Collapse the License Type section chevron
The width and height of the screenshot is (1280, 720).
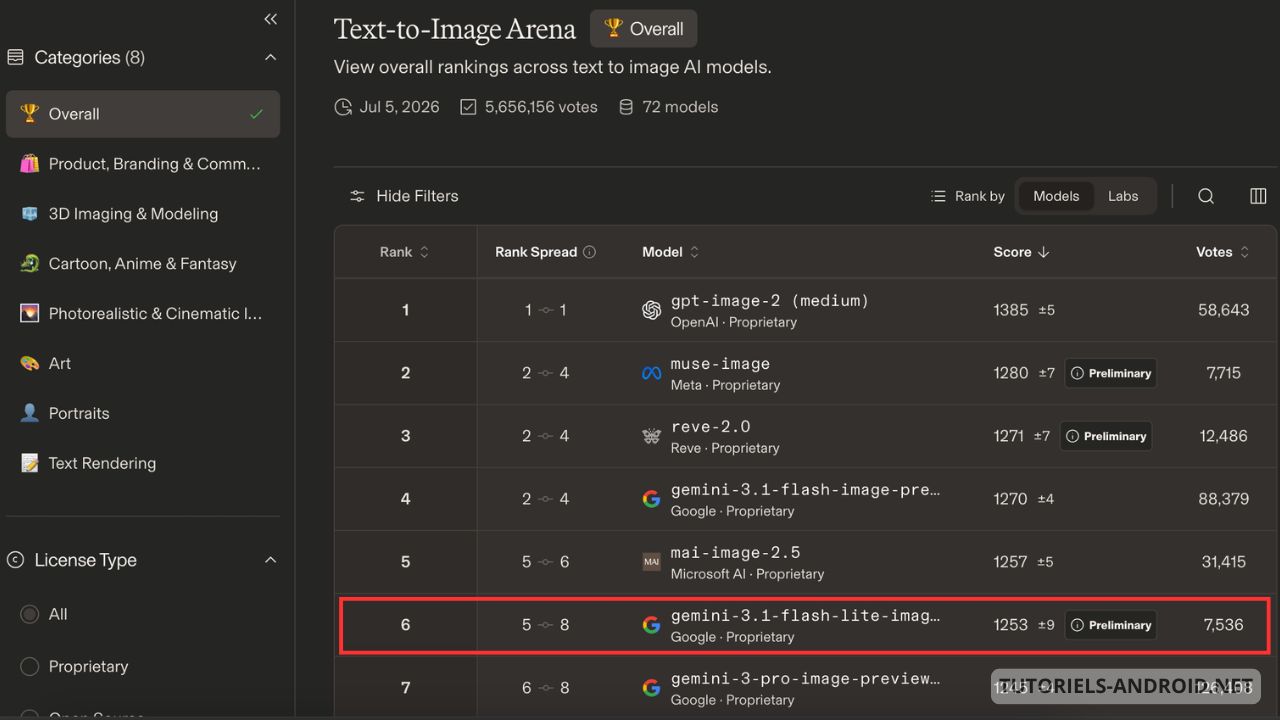click(270, 560)
